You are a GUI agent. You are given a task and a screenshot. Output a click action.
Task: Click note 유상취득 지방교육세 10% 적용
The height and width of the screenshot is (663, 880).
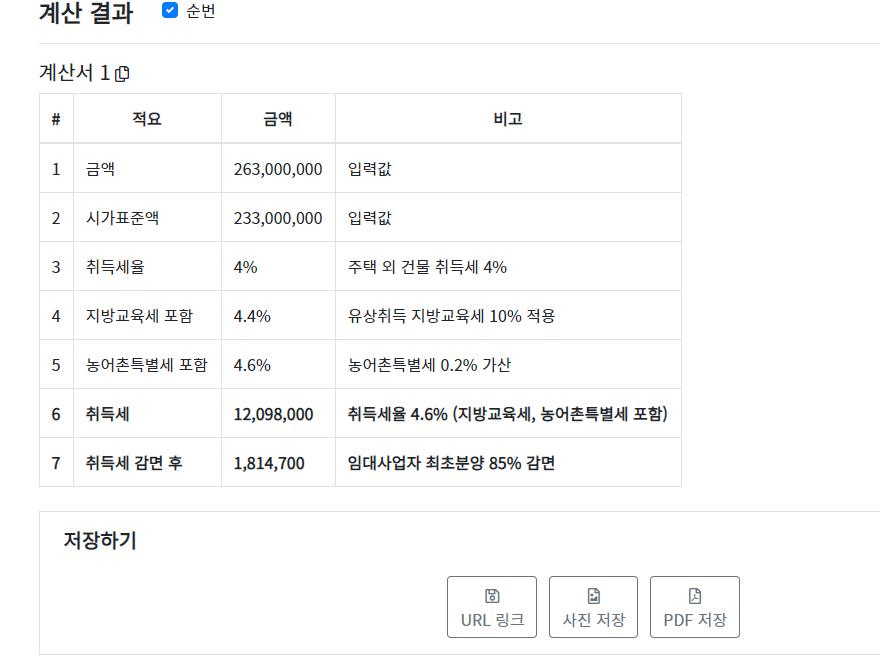coord(451,316)
